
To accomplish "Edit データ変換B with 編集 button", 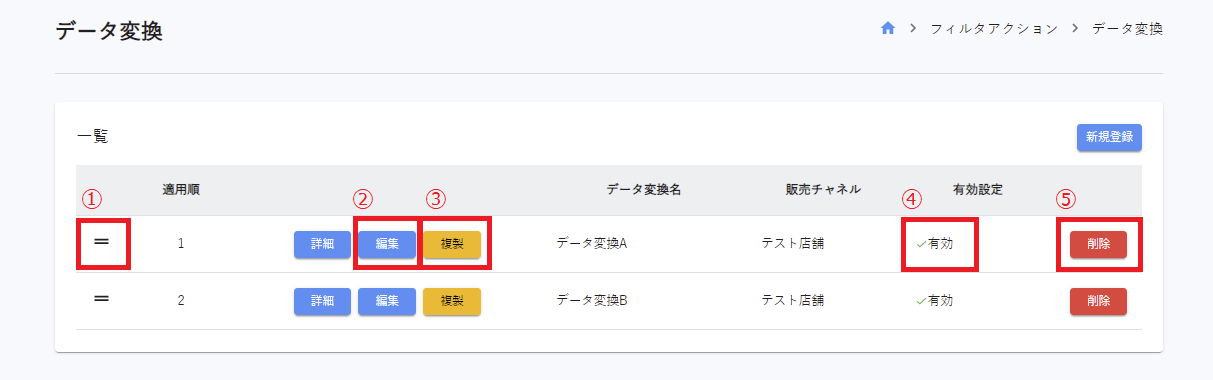I will click(387, 302).
